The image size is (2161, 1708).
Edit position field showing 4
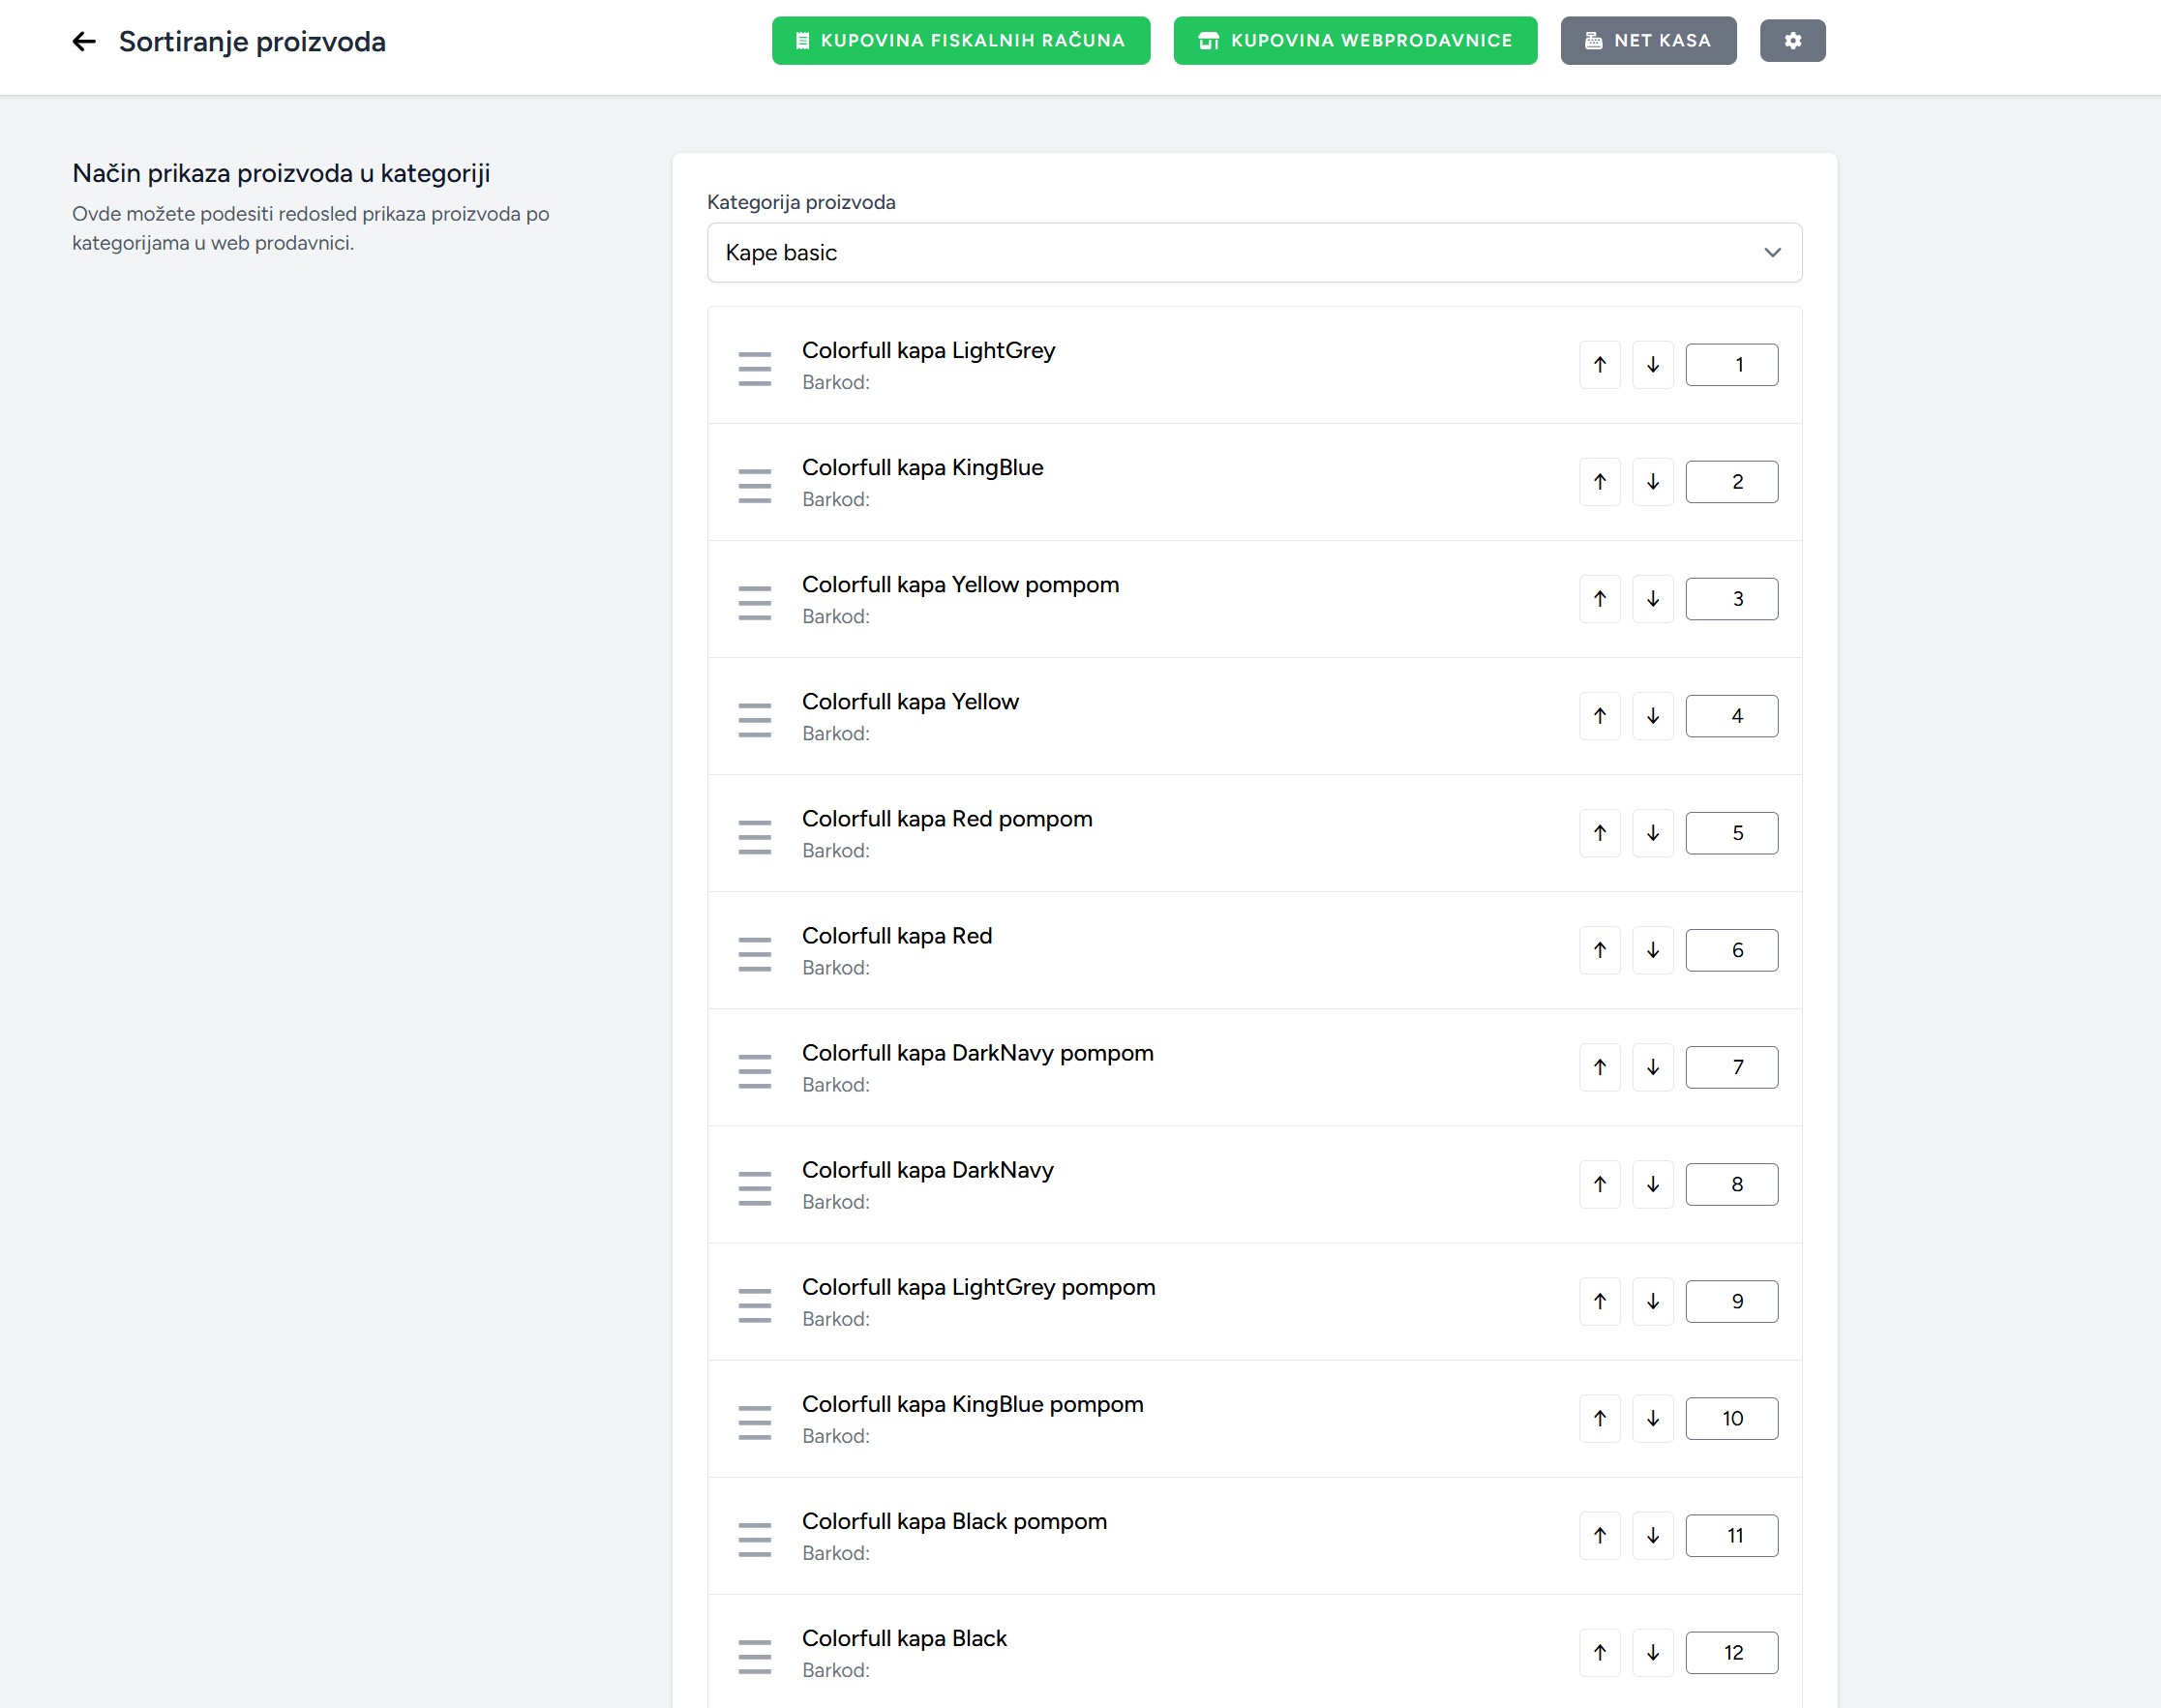pos(1731,716)
